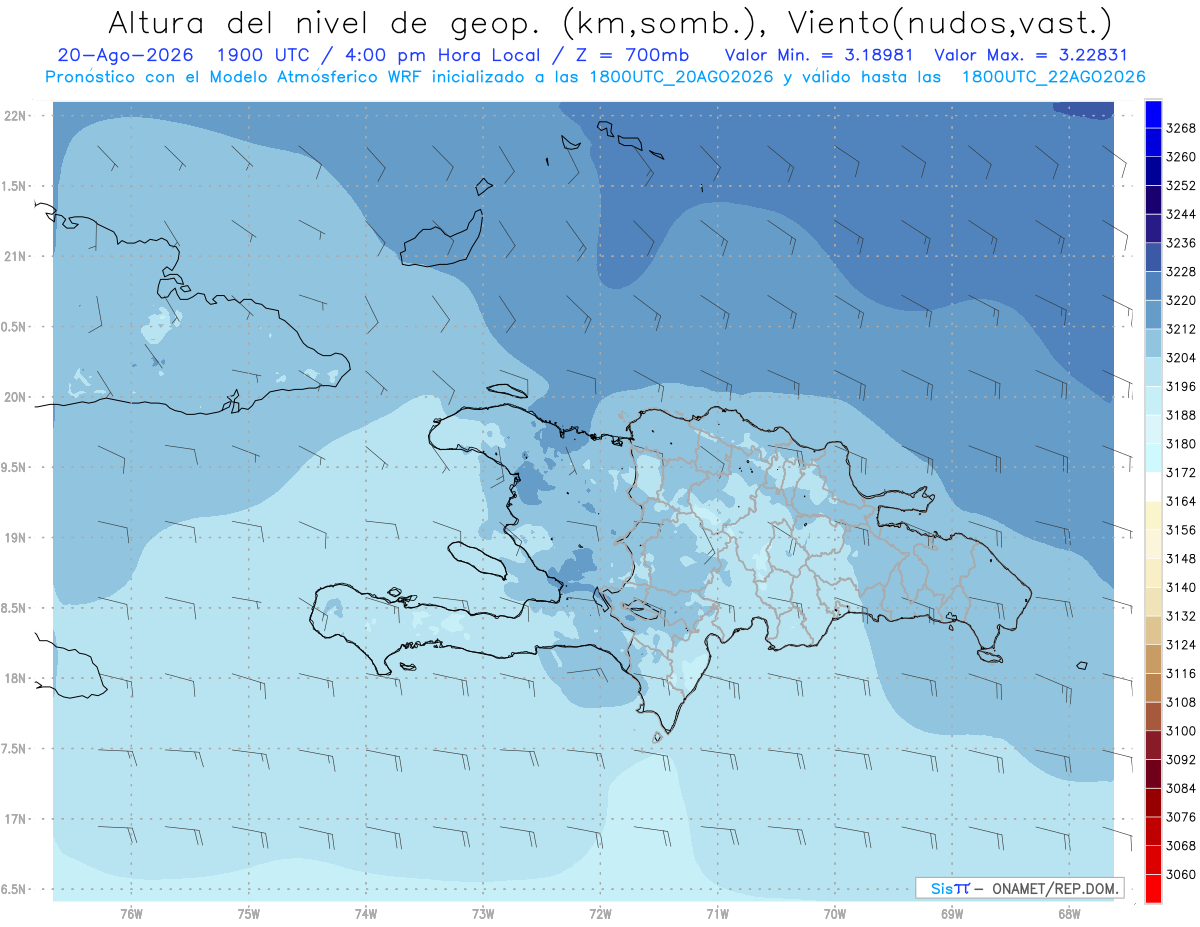Click the '70W' longitude label
1200x927 pixels.
click(835, 914)
